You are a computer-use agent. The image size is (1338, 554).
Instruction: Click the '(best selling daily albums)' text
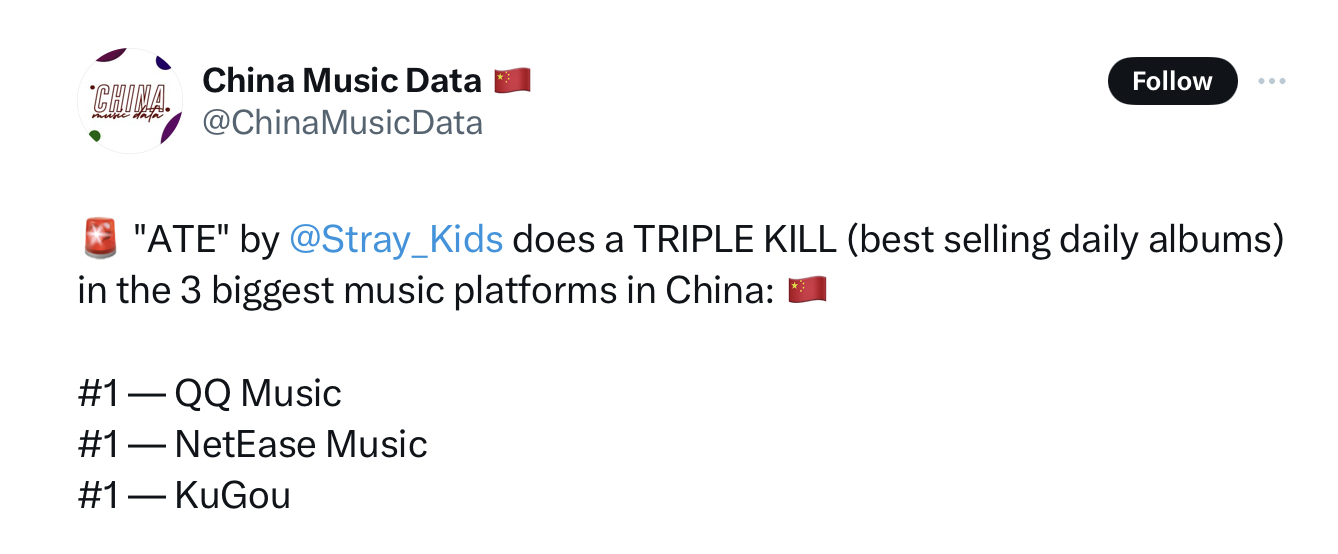tap(1064, 240)
